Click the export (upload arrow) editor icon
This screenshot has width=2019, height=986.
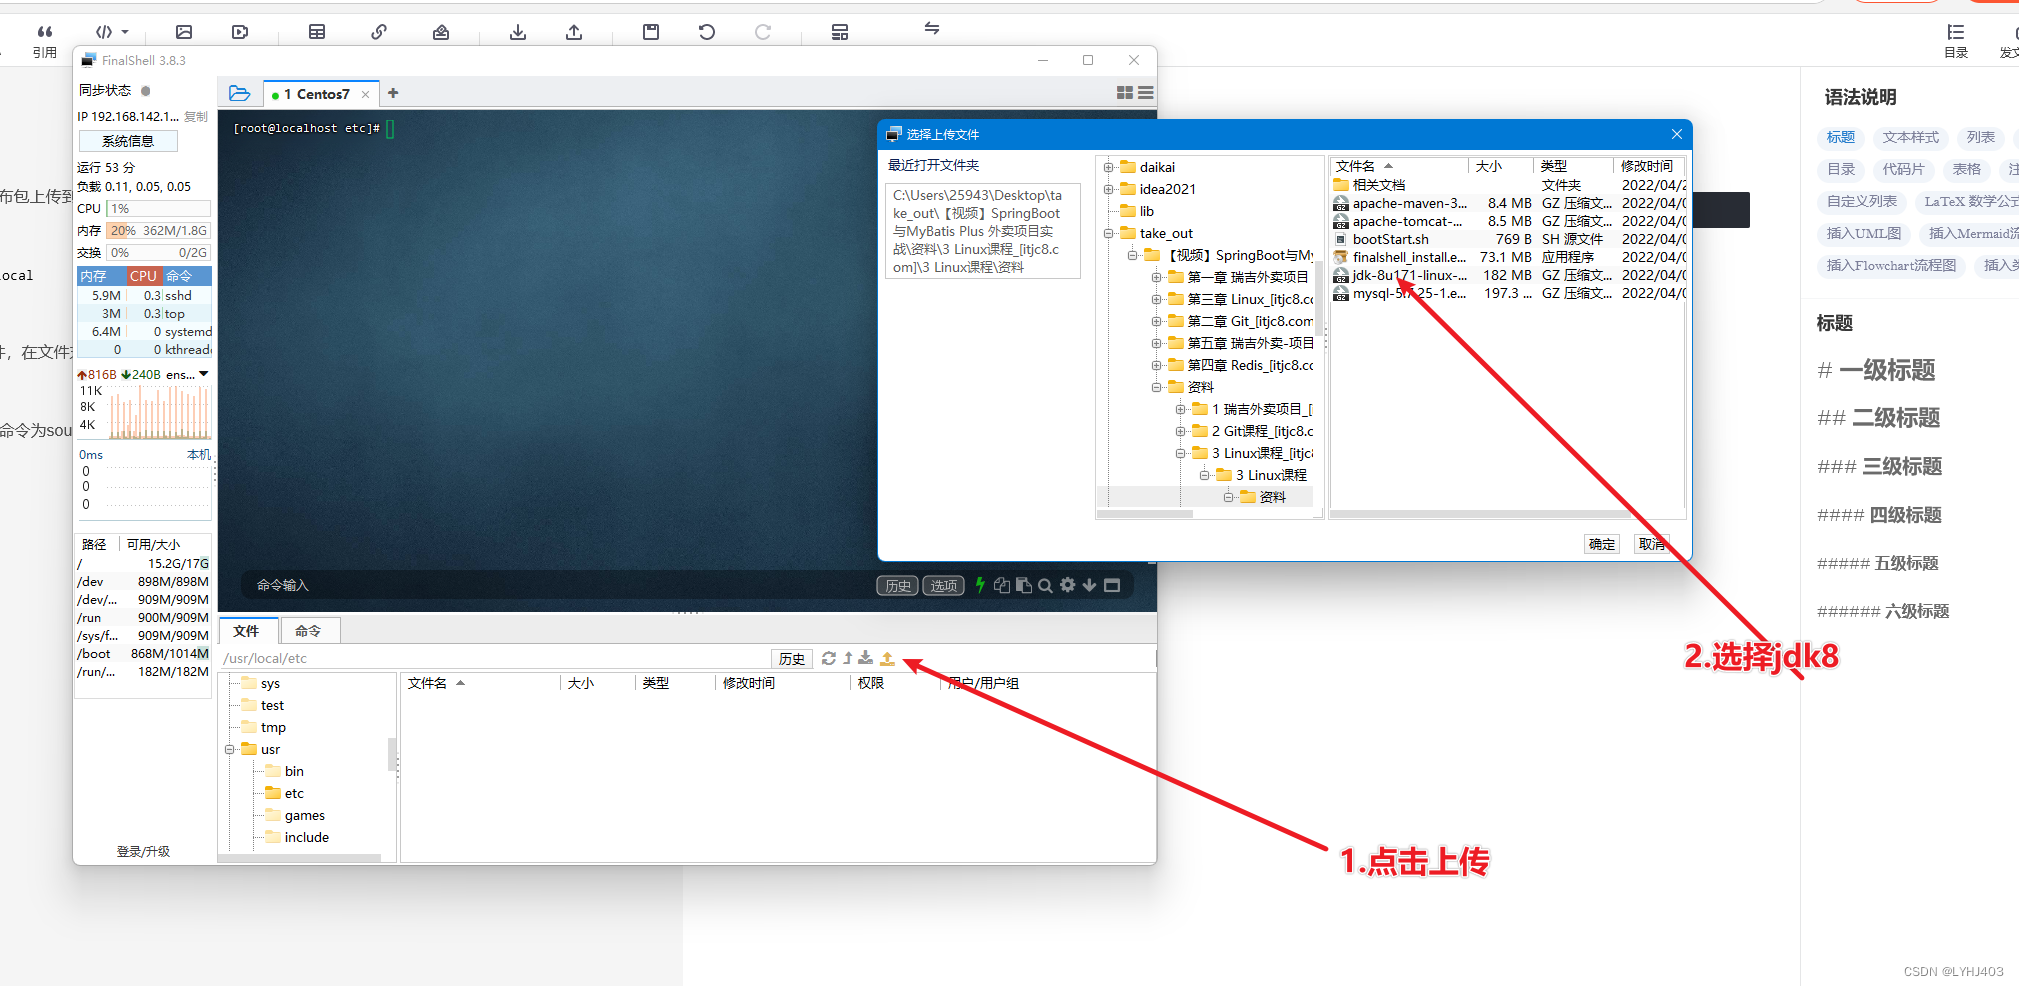[x=574, y=32]
